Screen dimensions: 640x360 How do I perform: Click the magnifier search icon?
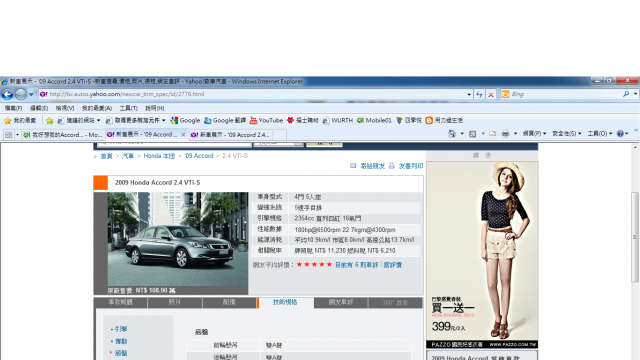(x=626, y=94)
